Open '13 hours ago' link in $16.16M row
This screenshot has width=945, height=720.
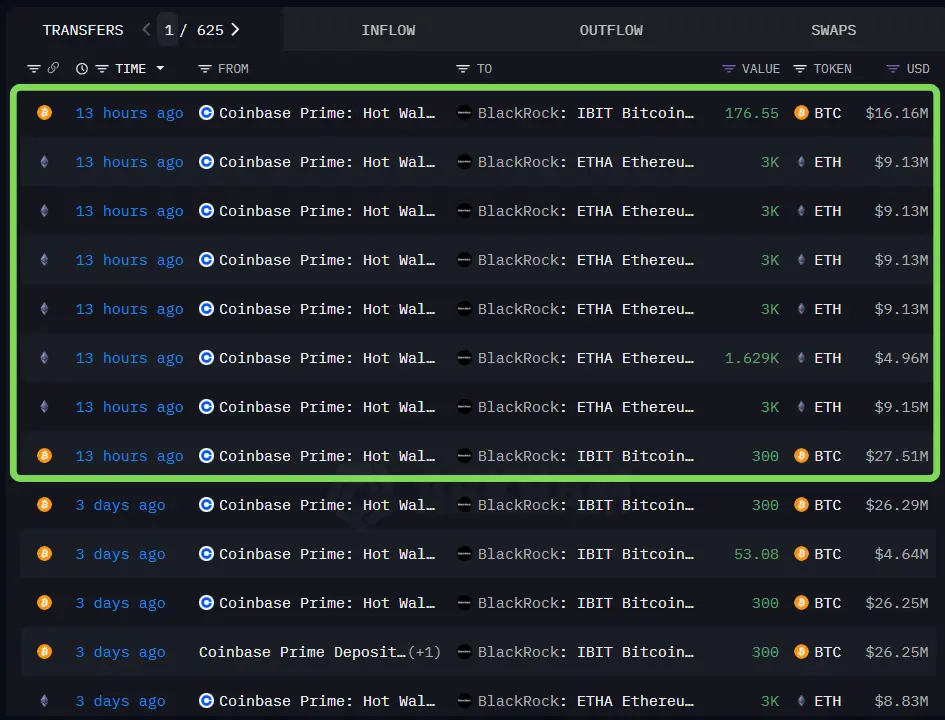pos(129,113)
